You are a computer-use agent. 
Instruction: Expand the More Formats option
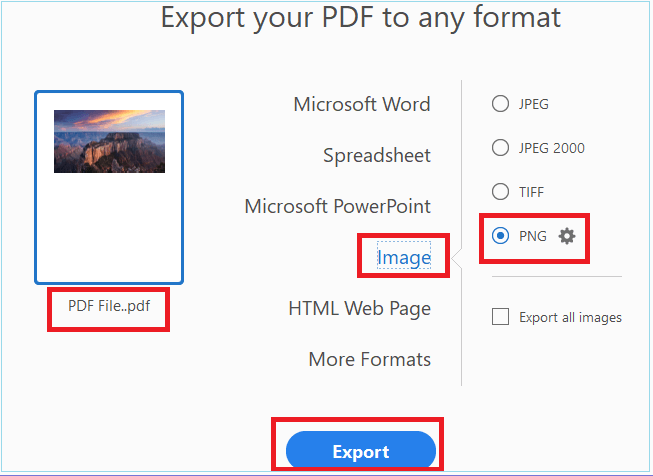click(370, 359)
